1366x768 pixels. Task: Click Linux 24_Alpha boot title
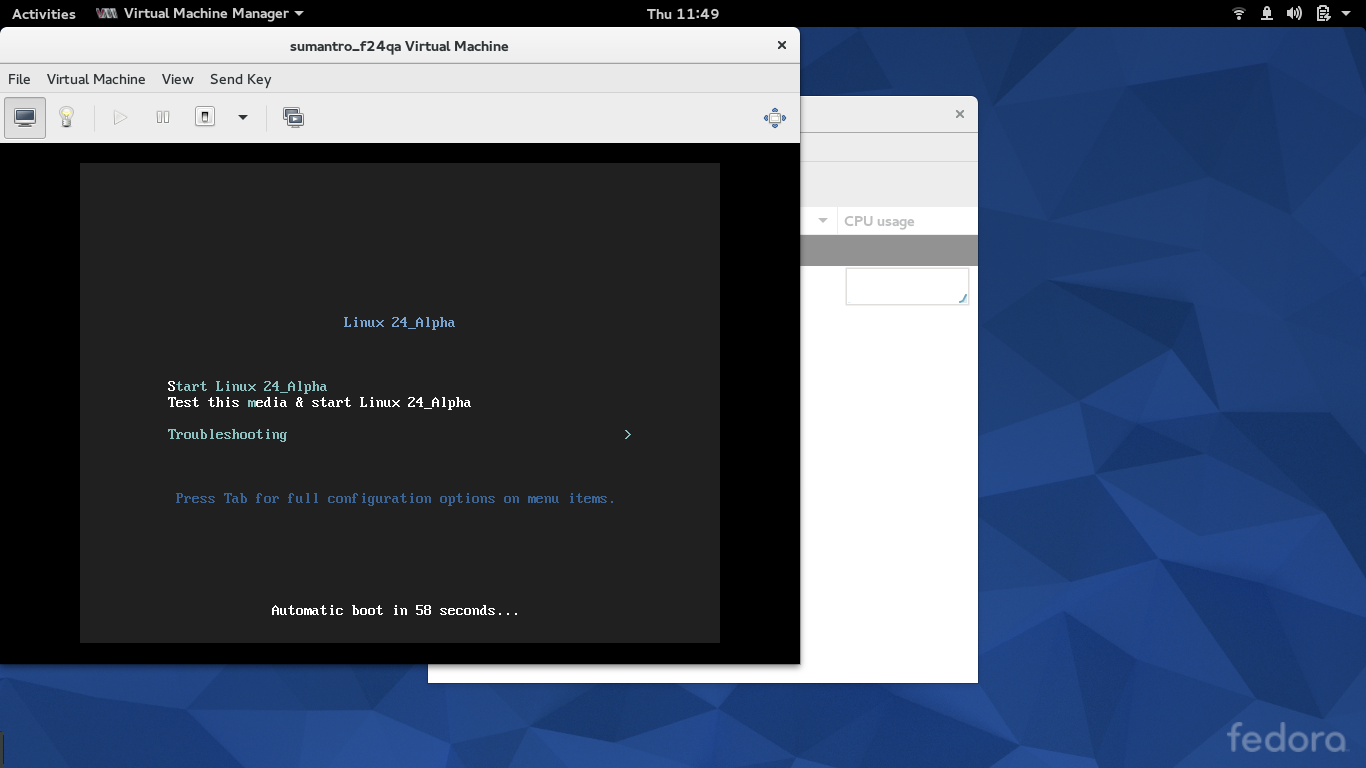pos(399,322)
